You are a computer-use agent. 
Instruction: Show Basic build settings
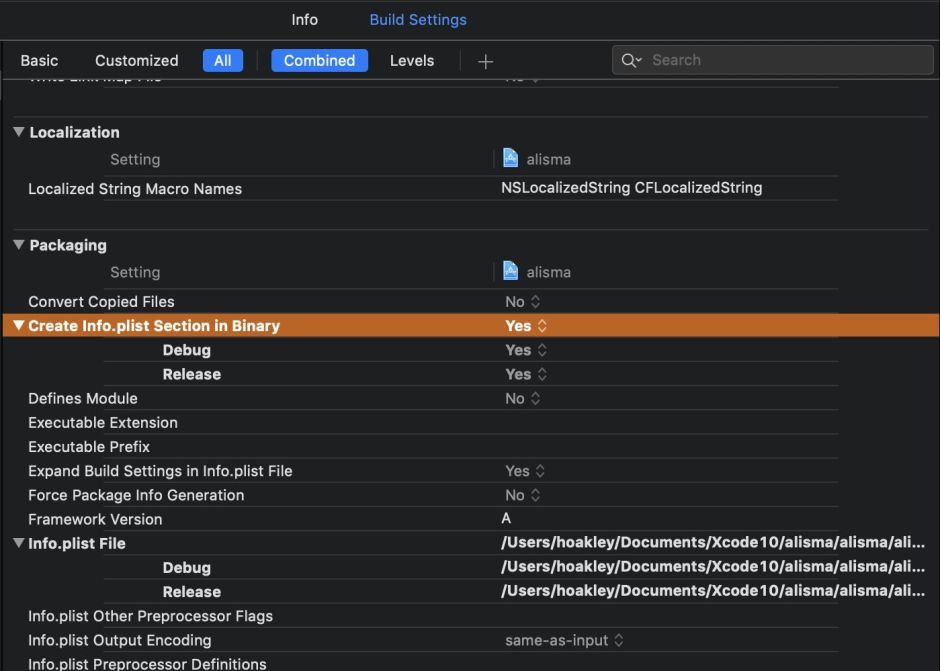[39, 61]
